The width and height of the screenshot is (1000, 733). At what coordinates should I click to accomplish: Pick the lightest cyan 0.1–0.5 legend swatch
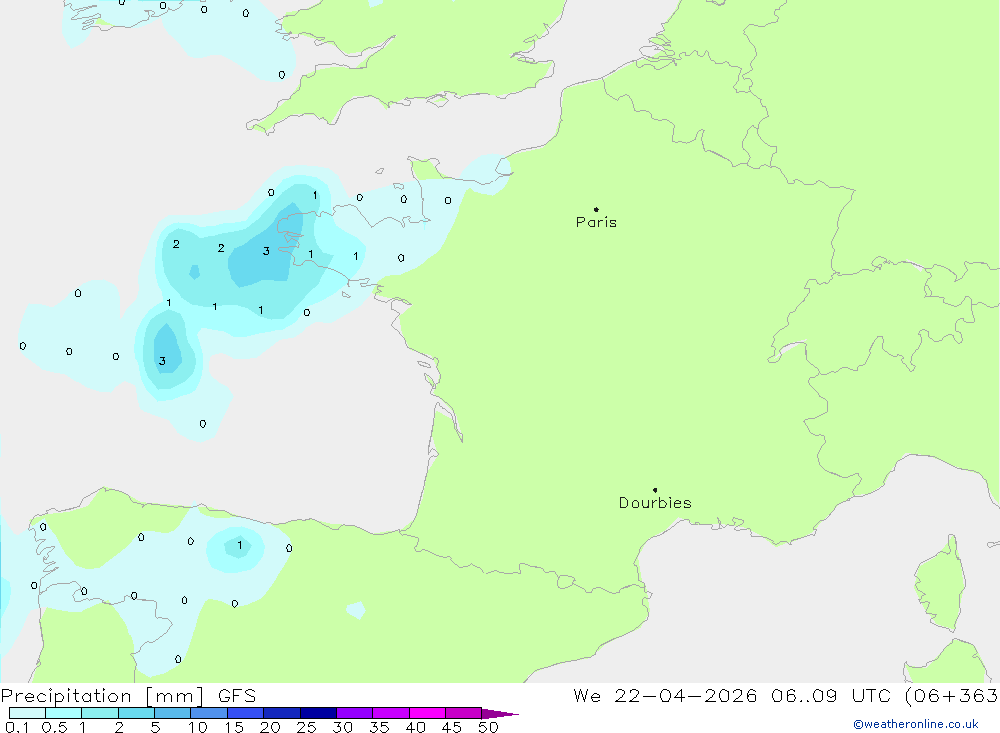pyautogui.click(x=27, y=713)
